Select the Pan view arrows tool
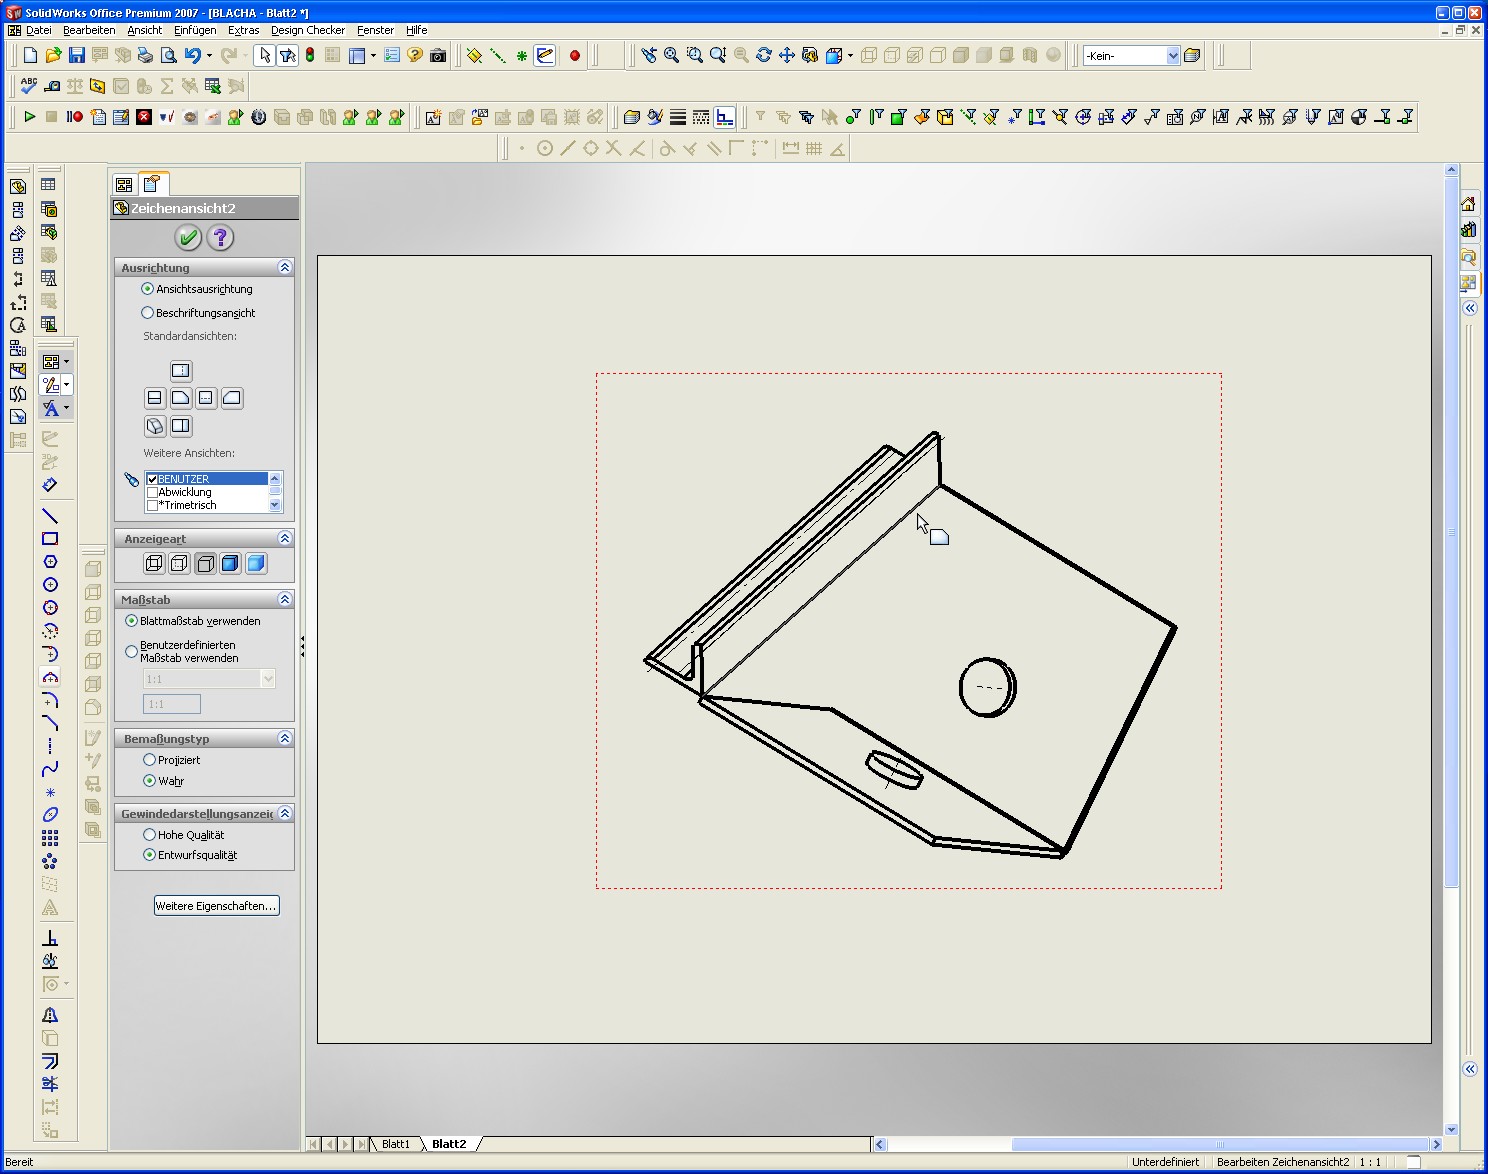The height and width of the screenshot is (1174, 1488). click(x=787, y=56)
